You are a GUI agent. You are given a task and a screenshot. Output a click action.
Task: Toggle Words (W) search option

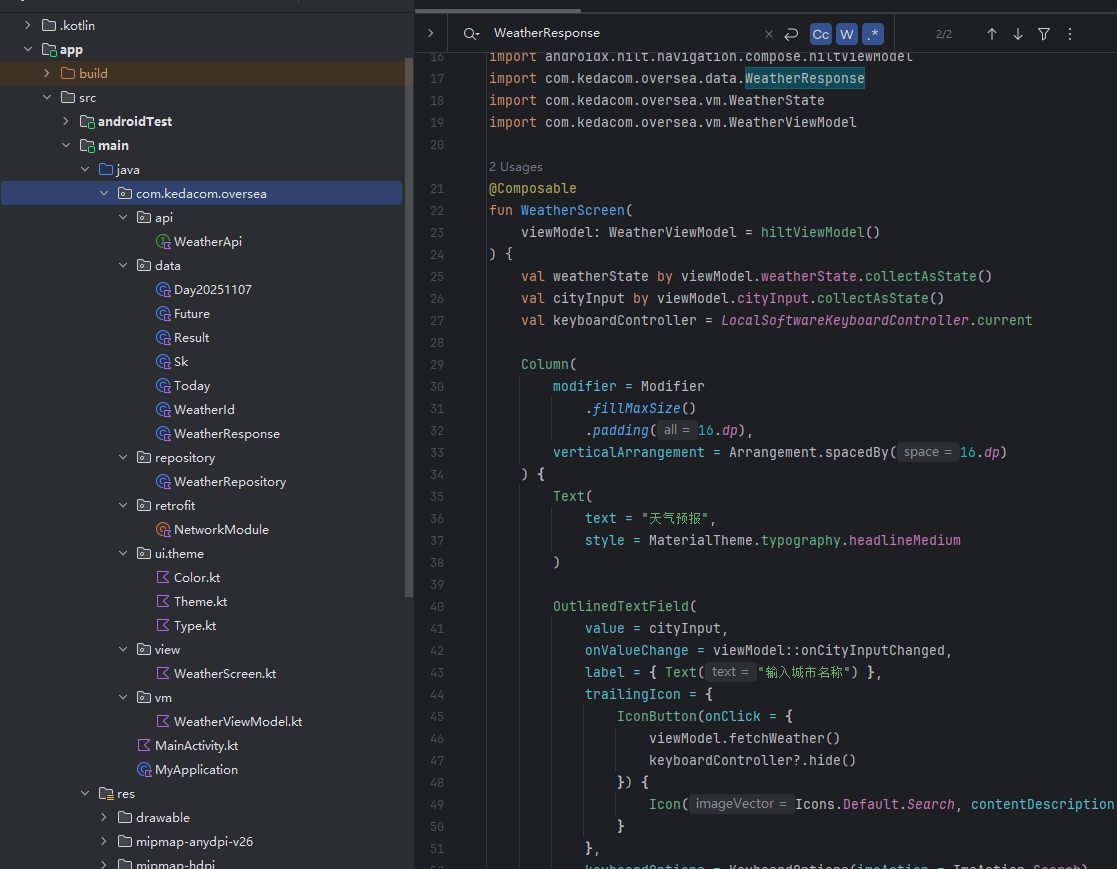pyautogui.click(x=846, y=34)
